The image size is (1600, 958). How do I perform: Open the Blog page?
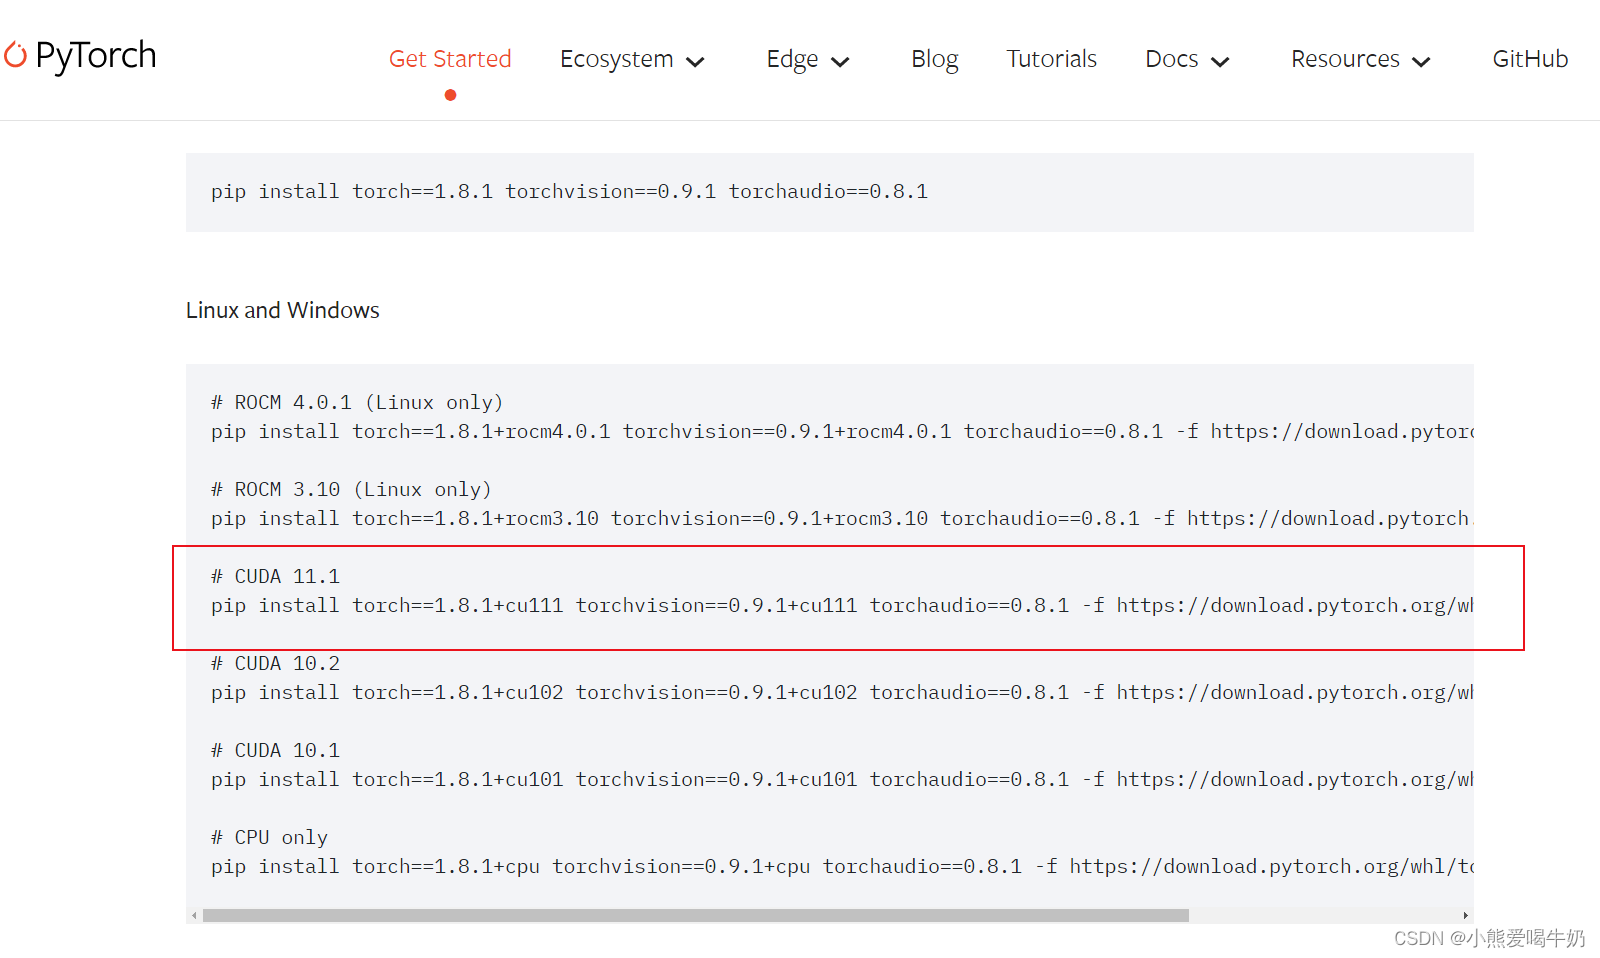coord(934,59)
